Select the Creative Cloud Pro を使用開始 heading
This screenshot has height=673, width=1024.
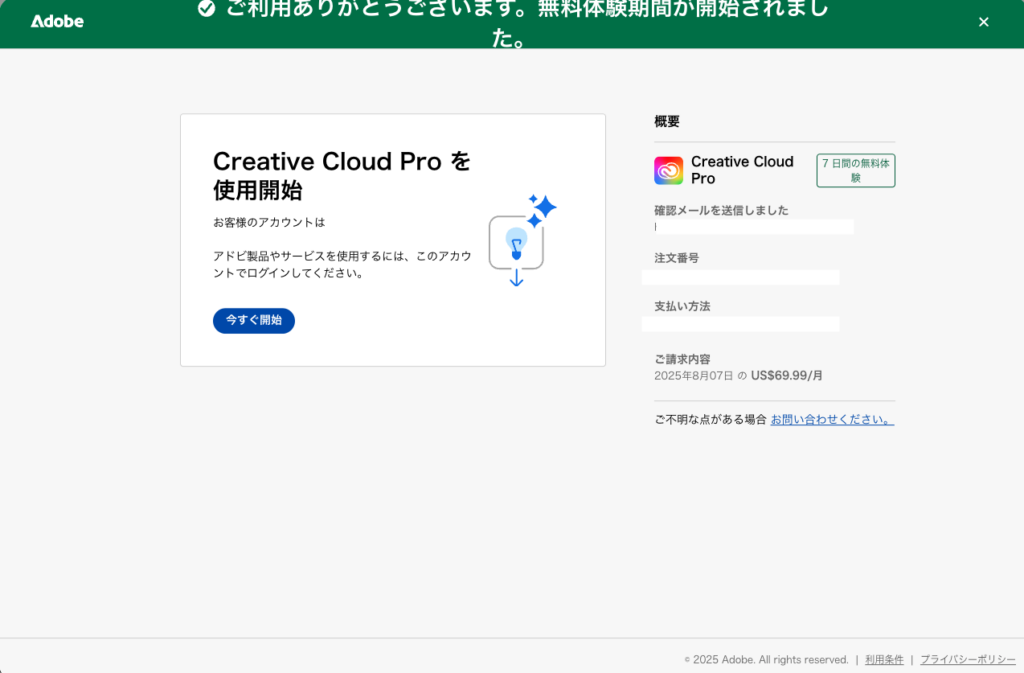(x=342, y=176)
